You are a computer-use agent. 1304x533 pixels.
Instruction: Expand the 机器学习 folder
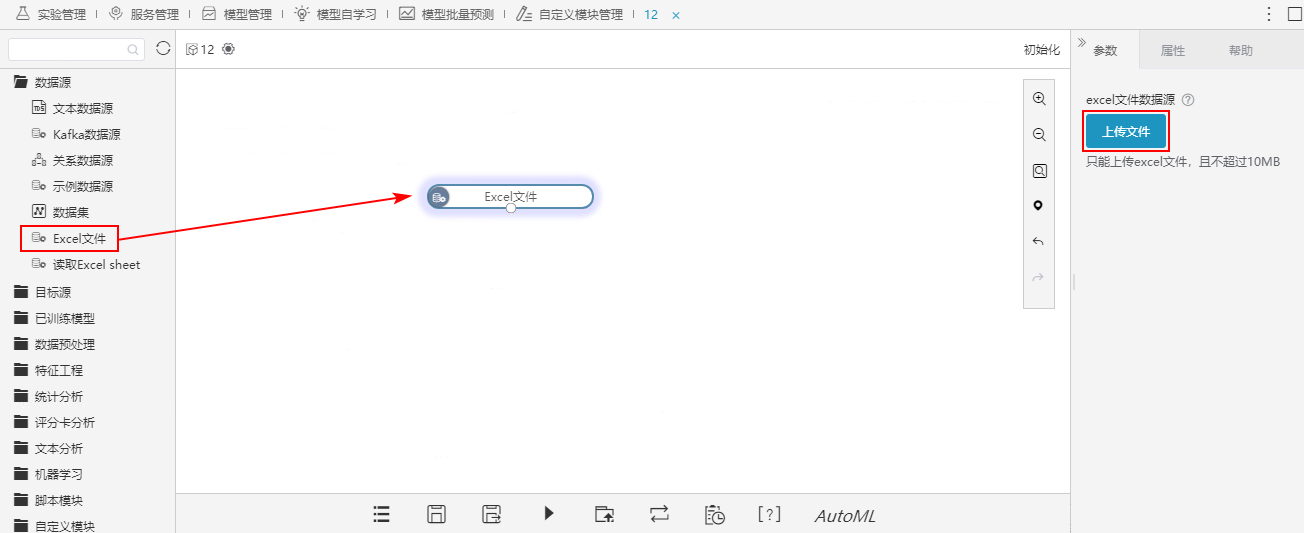click(48, 474)
